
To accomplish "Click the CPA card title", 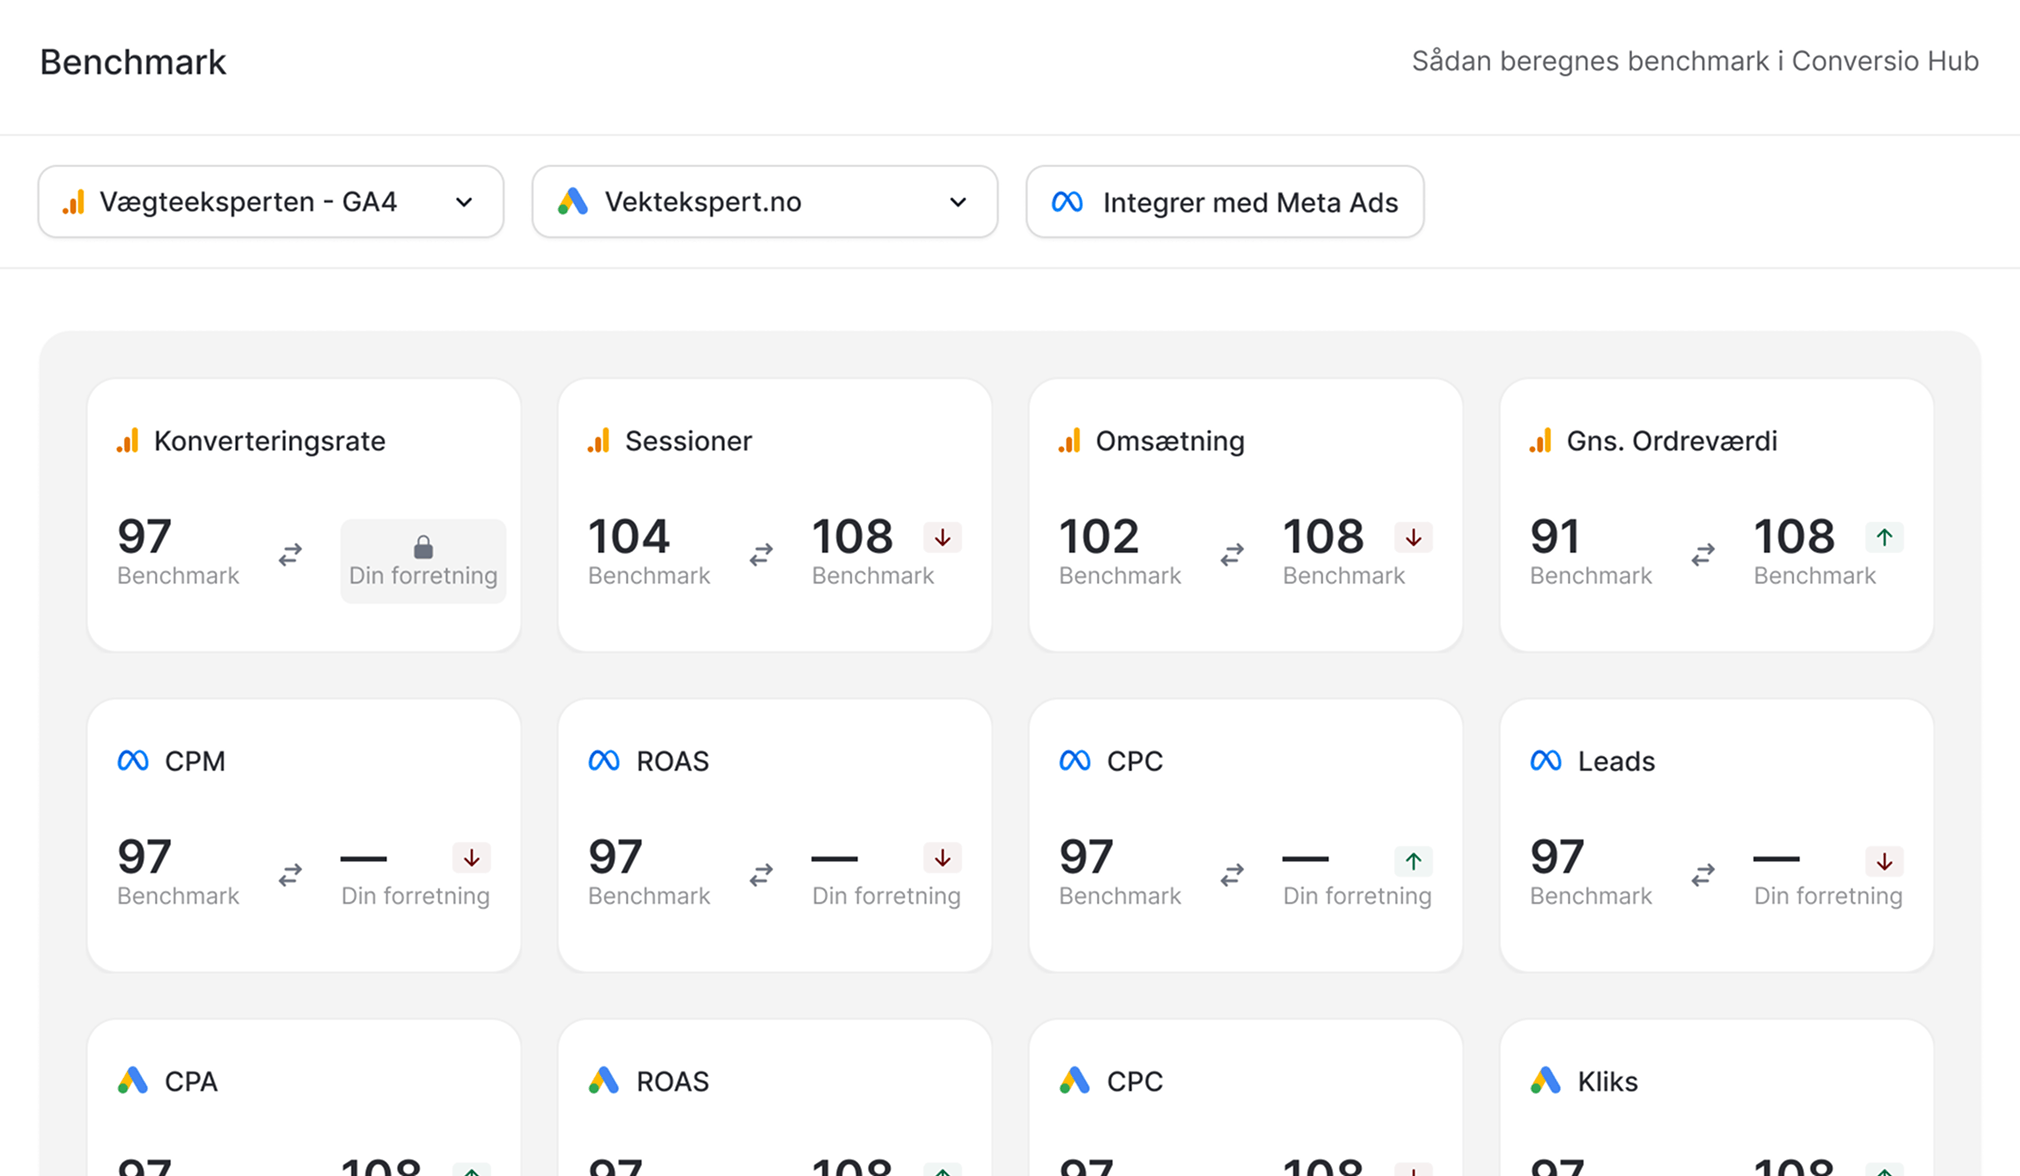I will 191,1081.
